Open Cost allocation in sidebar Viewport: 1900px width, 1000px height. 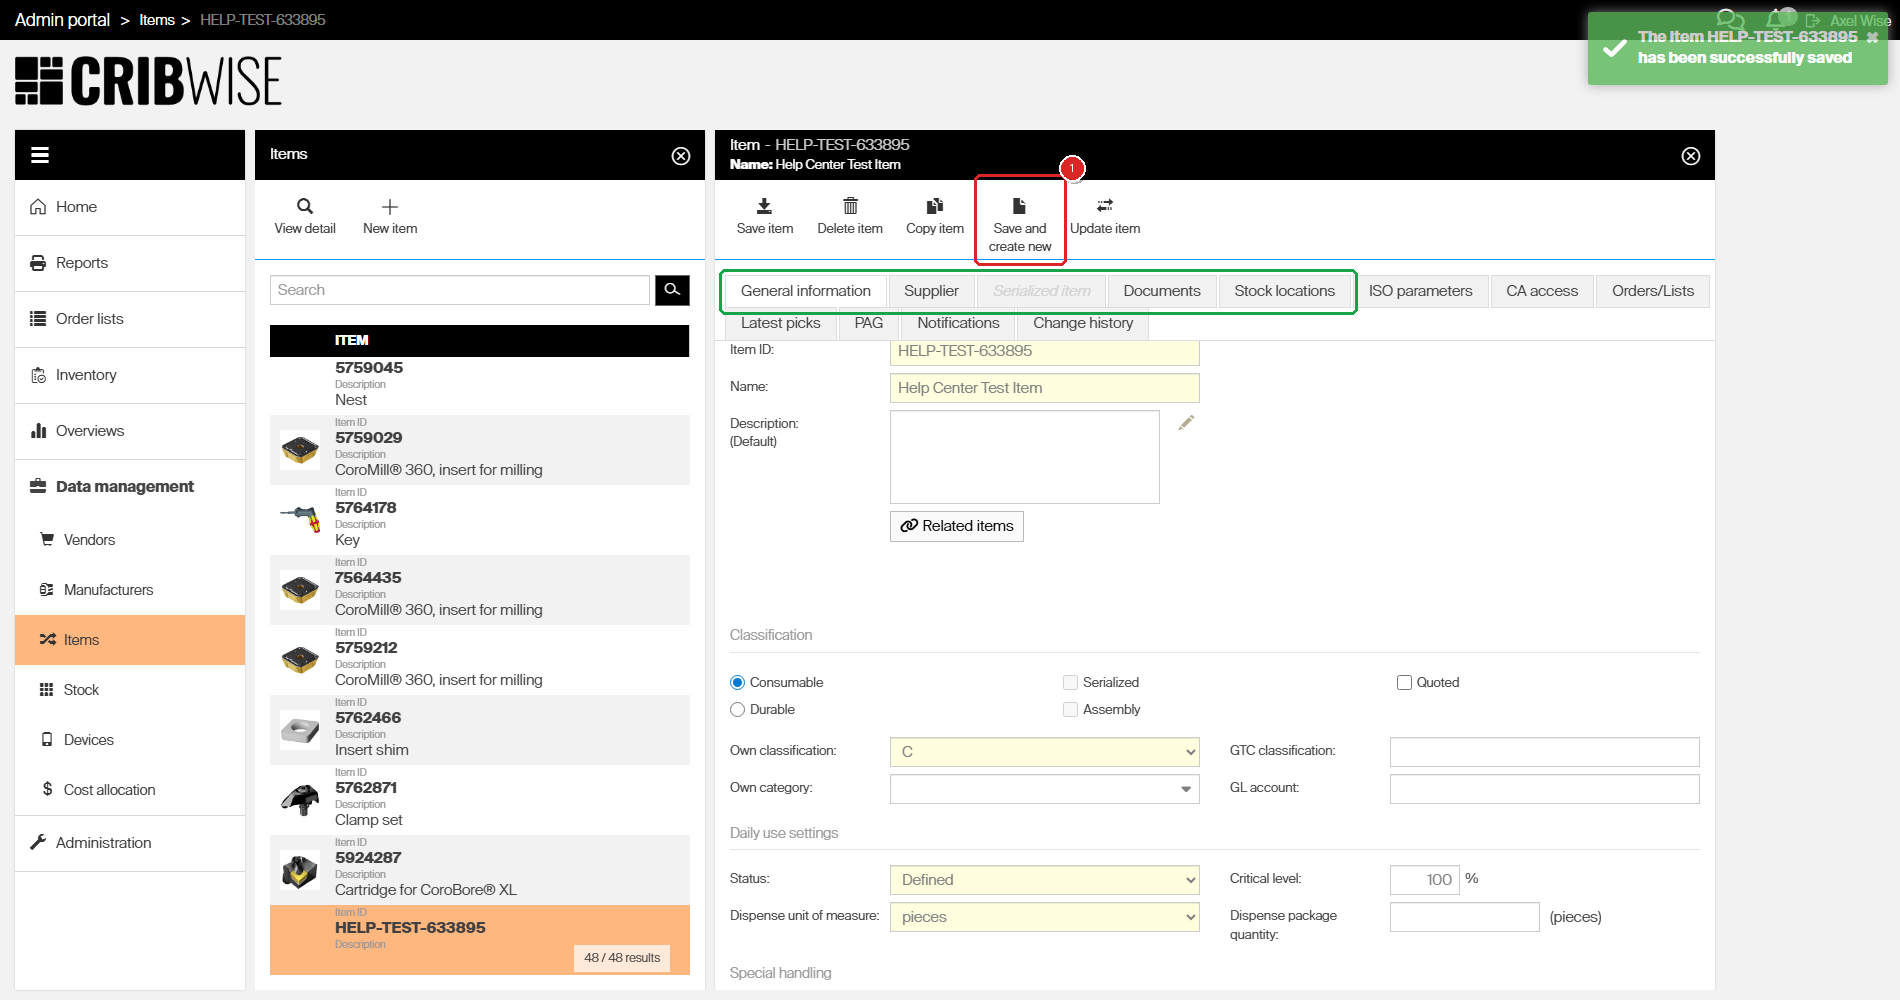130,790
